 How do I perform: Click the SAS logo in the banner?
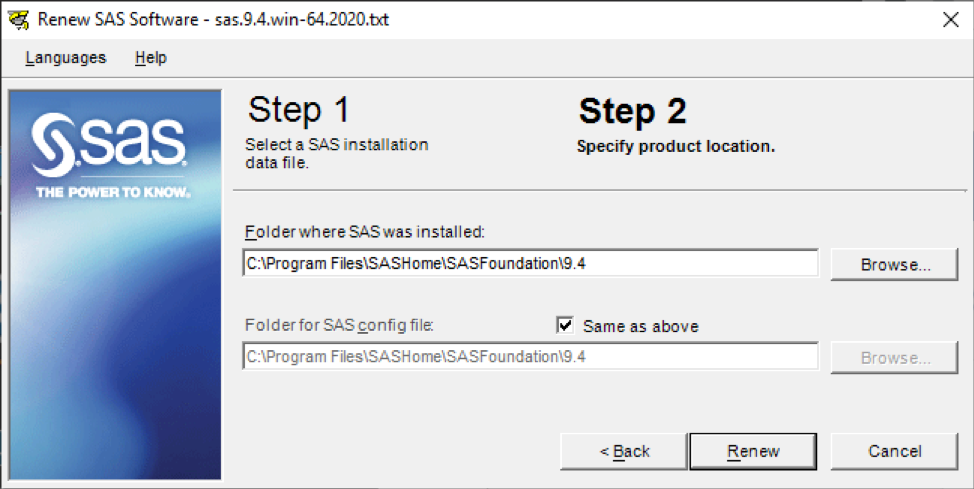pos(109,144)
